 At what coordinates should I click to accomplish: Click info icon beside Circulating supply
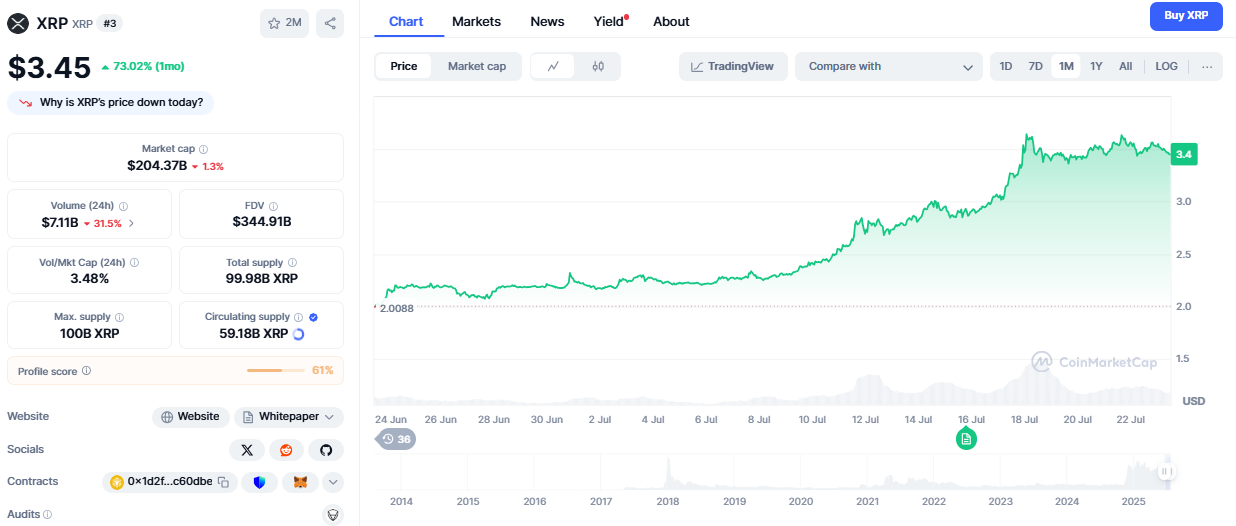pos(298,317)
